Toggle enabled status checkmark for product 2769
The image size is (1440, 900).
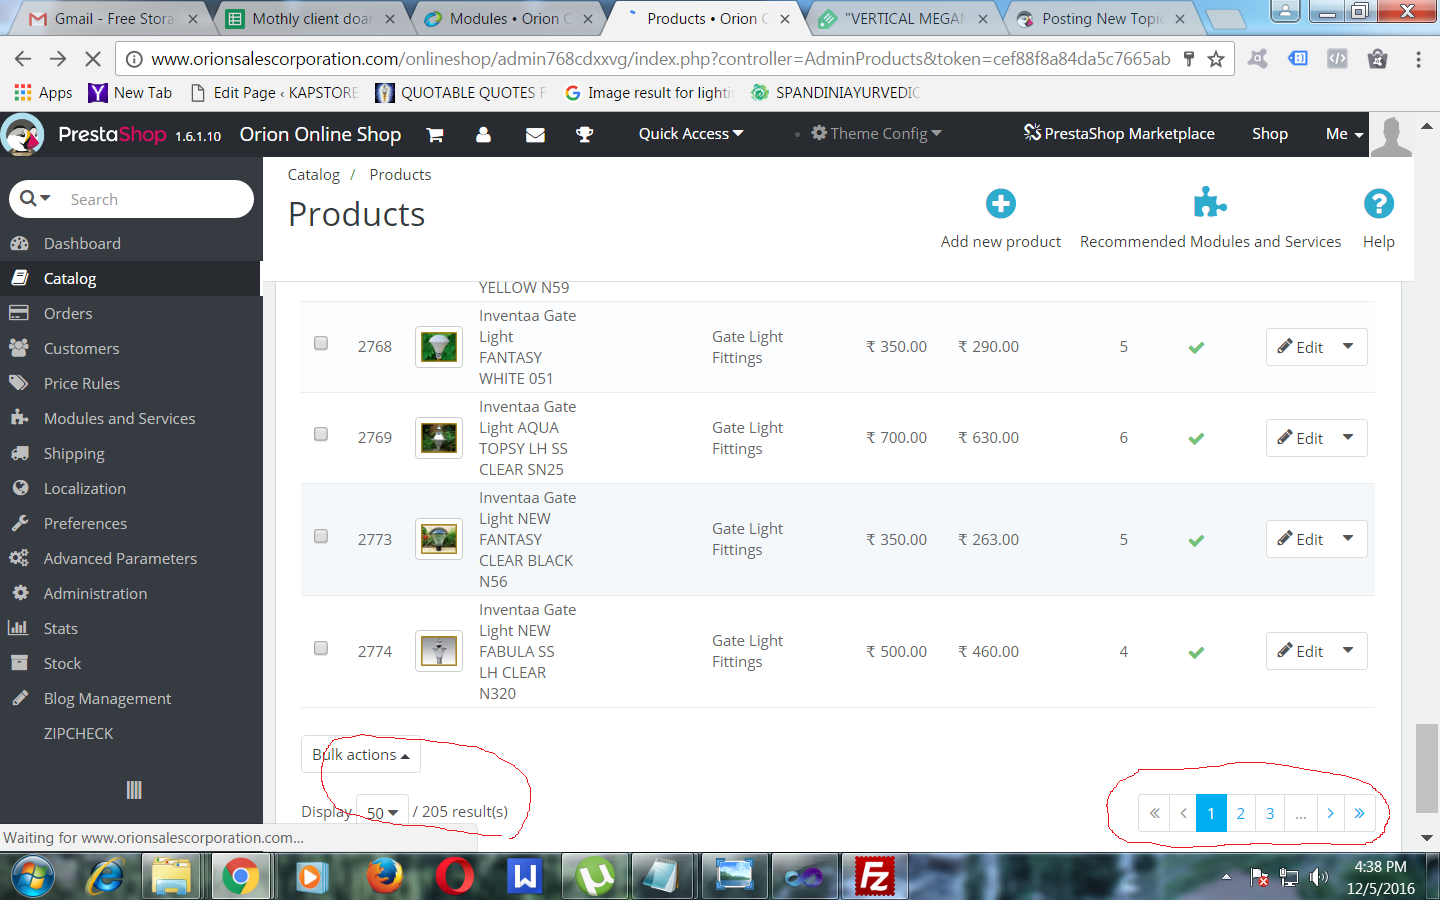point(1196,438)
